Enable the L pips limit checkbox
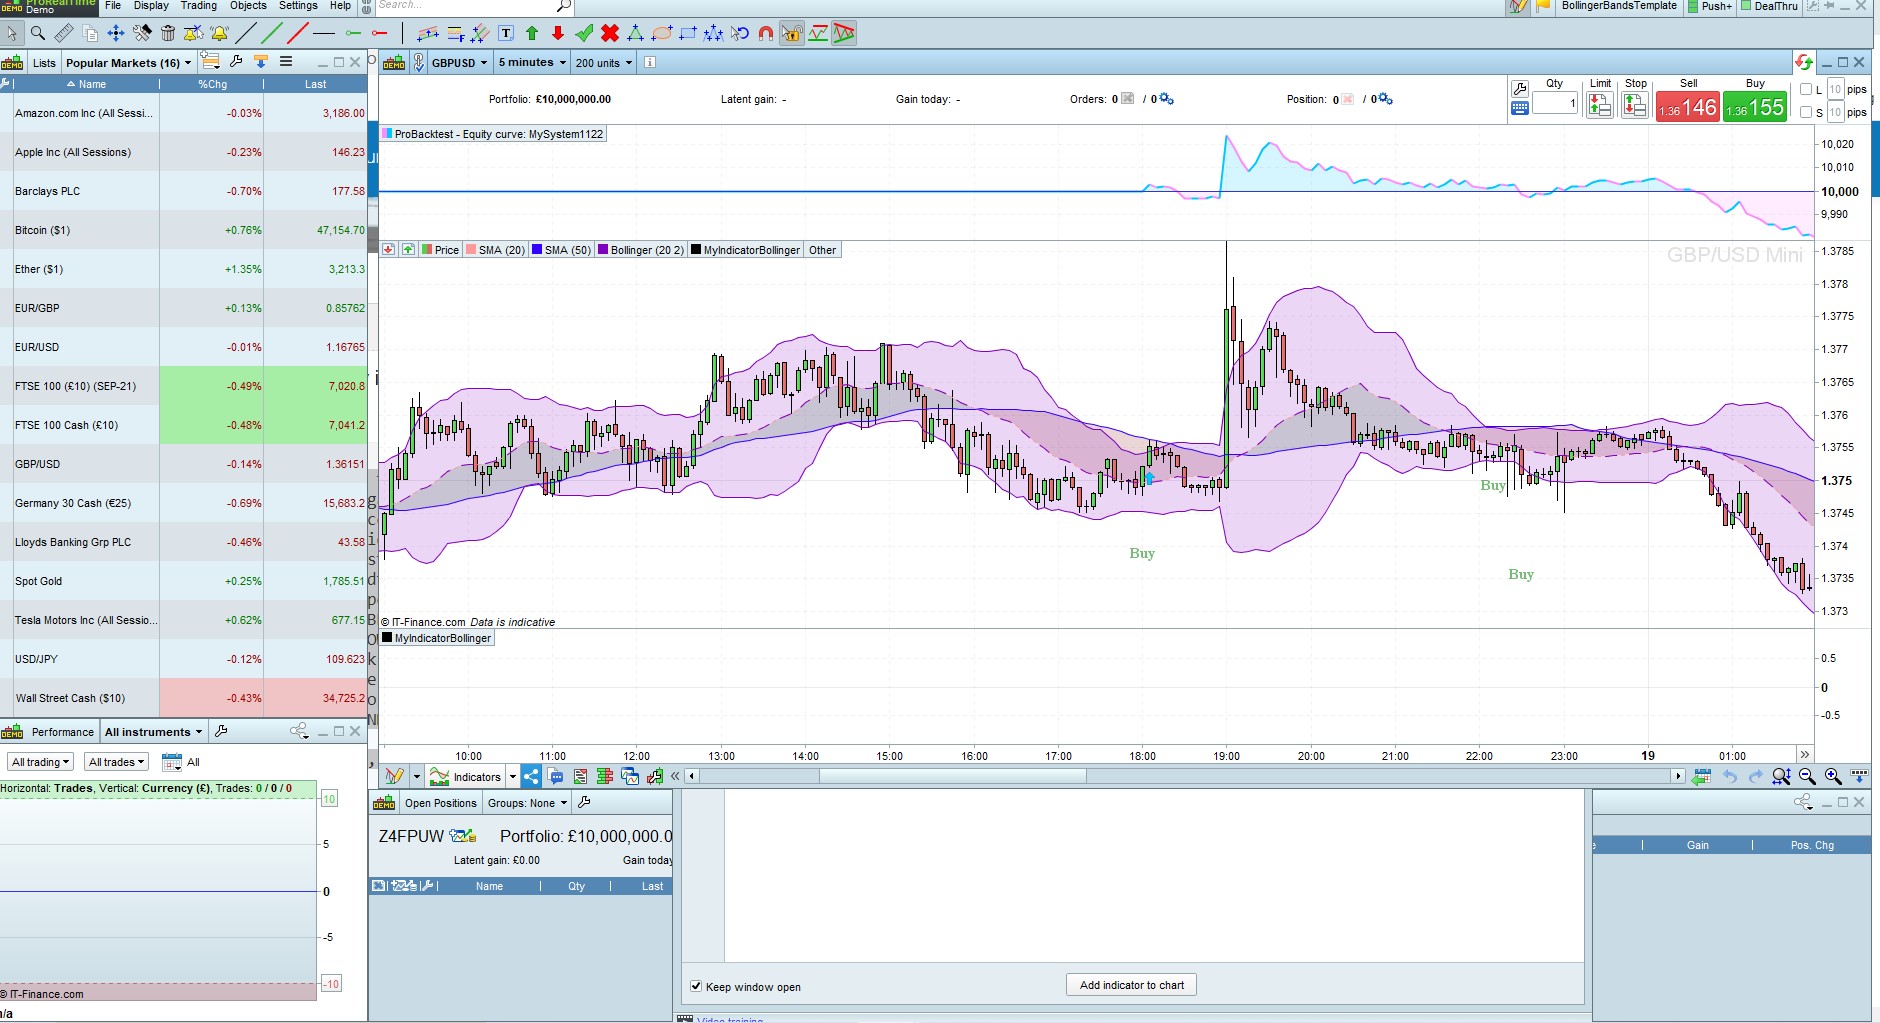Viewport: 1880px width, 1023px height. click(x=1806, y=89)
